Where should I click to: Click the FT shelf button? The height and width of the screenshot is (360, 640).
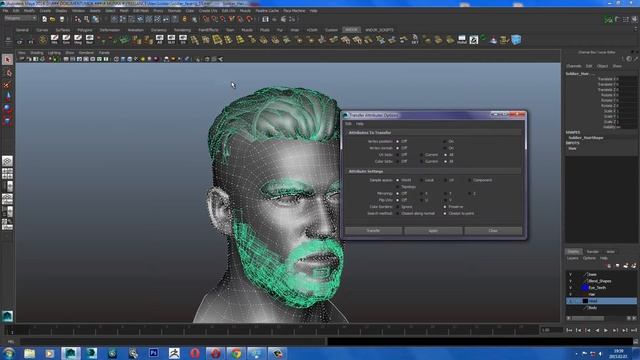click(31, 40)
